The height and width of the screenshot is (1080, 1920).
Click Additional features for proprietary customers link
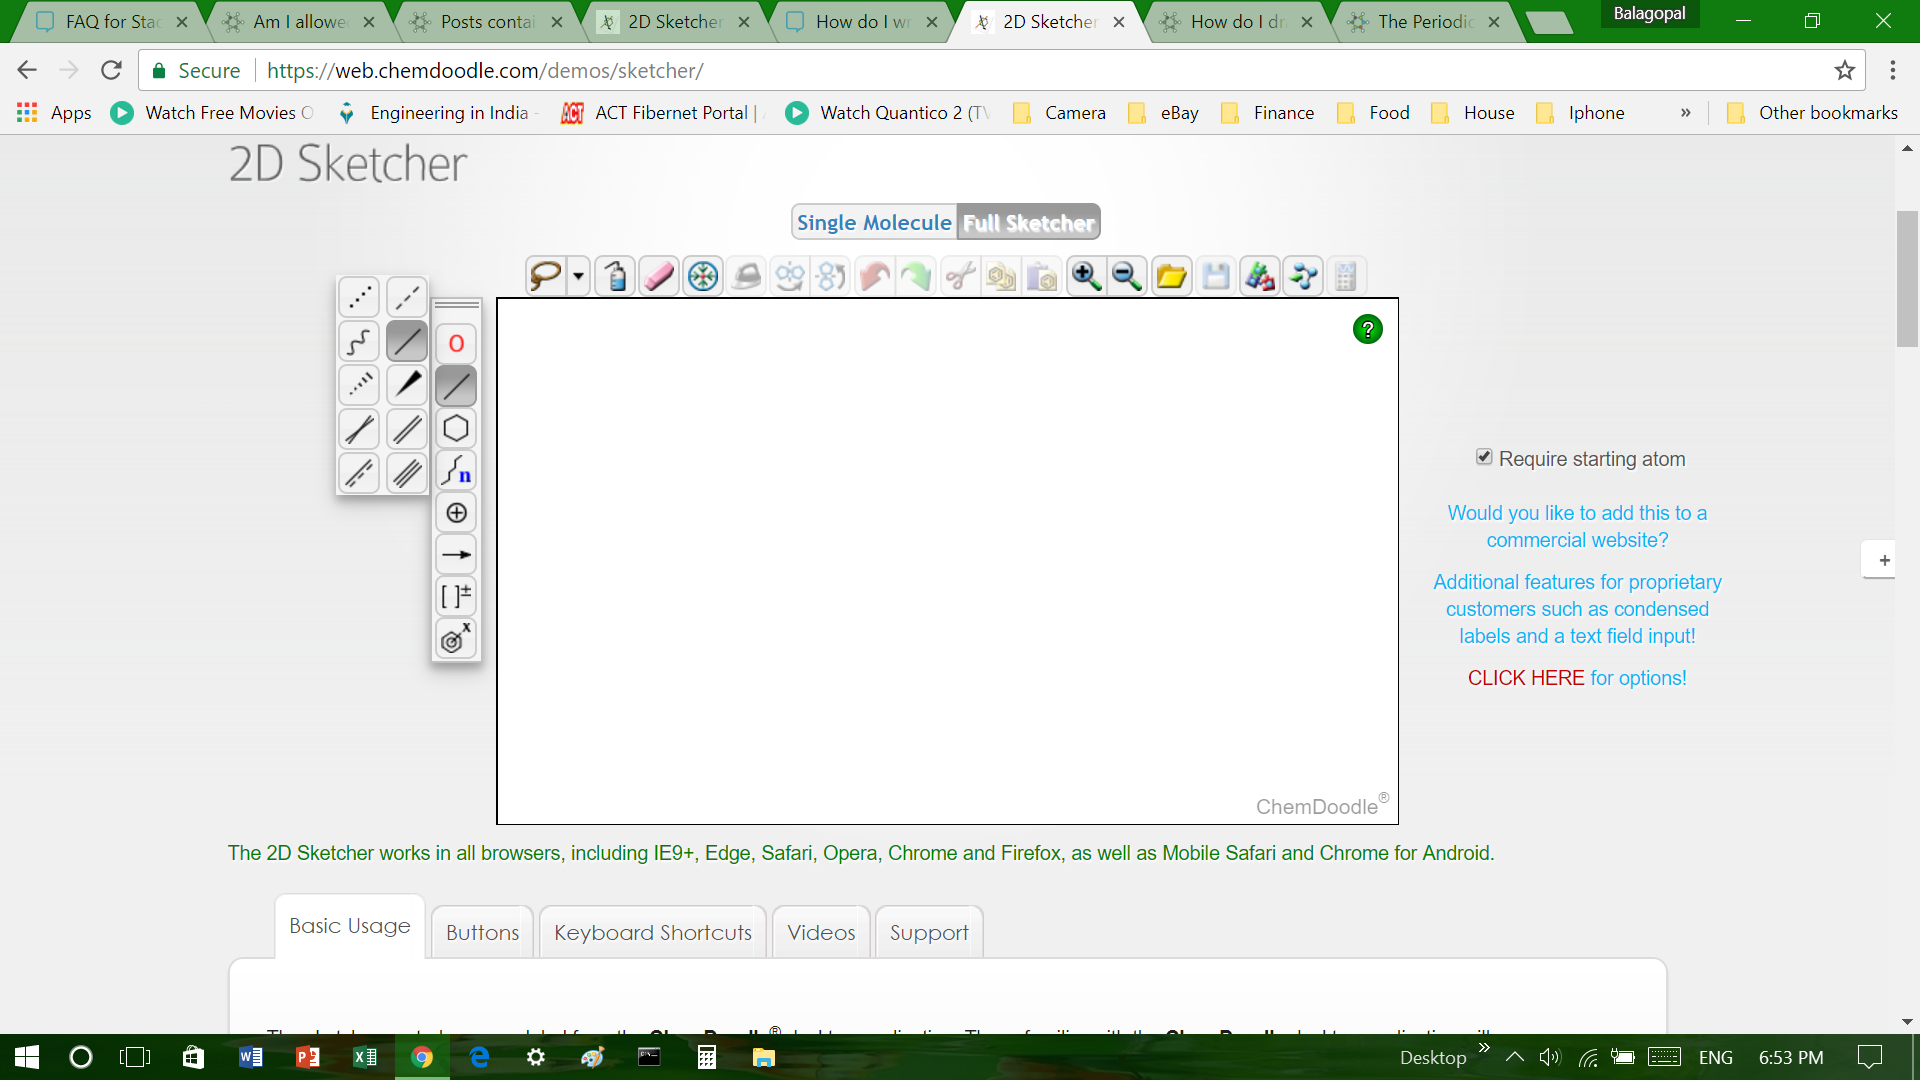(1577, 609)
